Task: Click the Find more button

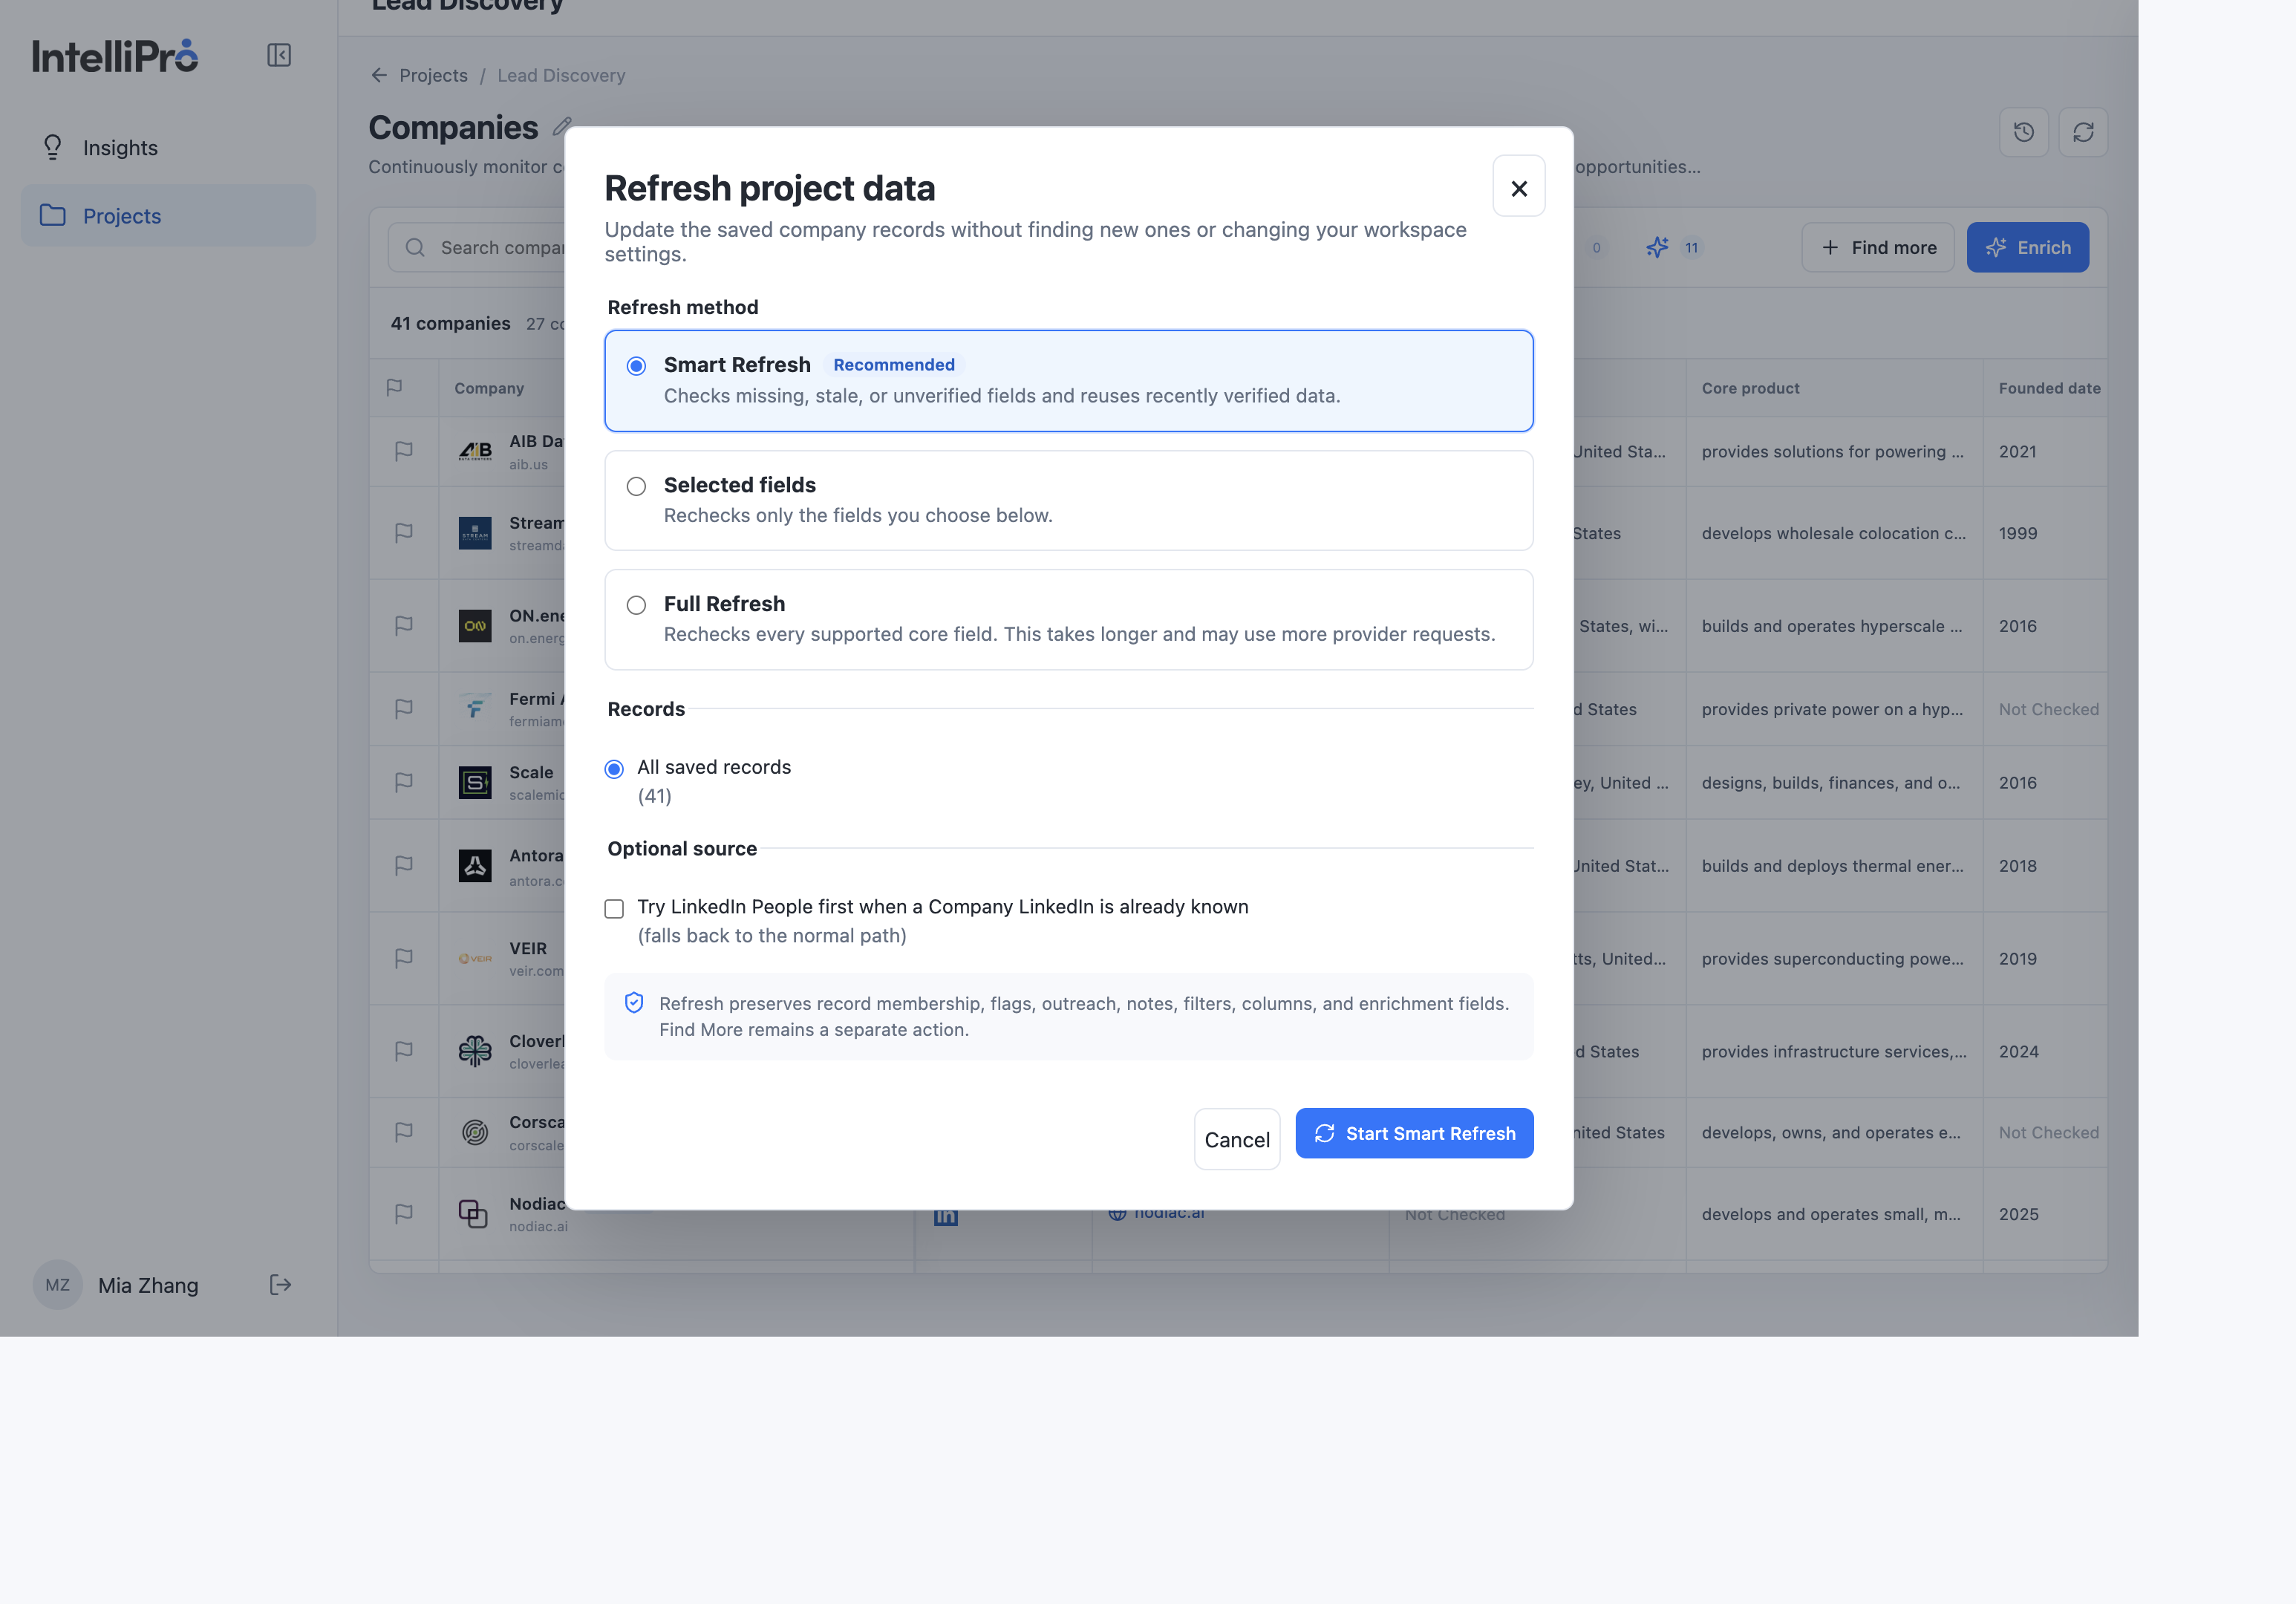Action: pyautogui.click(x=1877, y=247)
